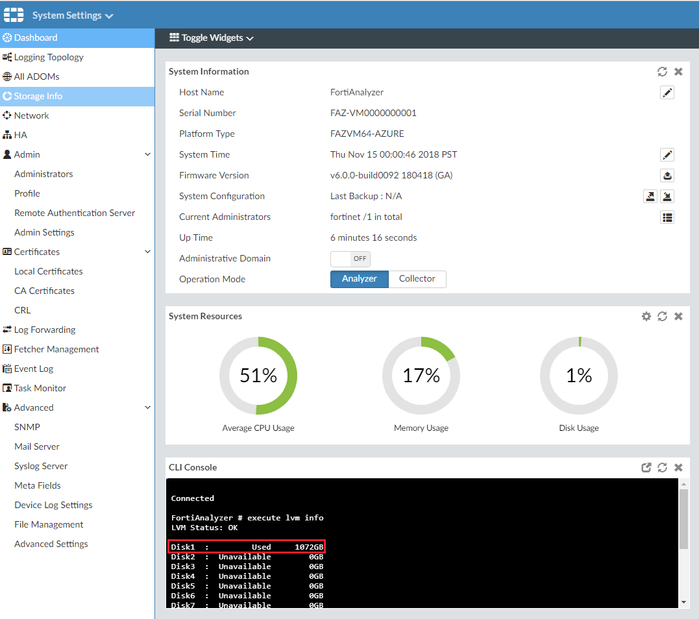The image size is (699, 619).
Task: Open the System Settings dropdown
Action: pyautogui.click(x=73, y=15)
